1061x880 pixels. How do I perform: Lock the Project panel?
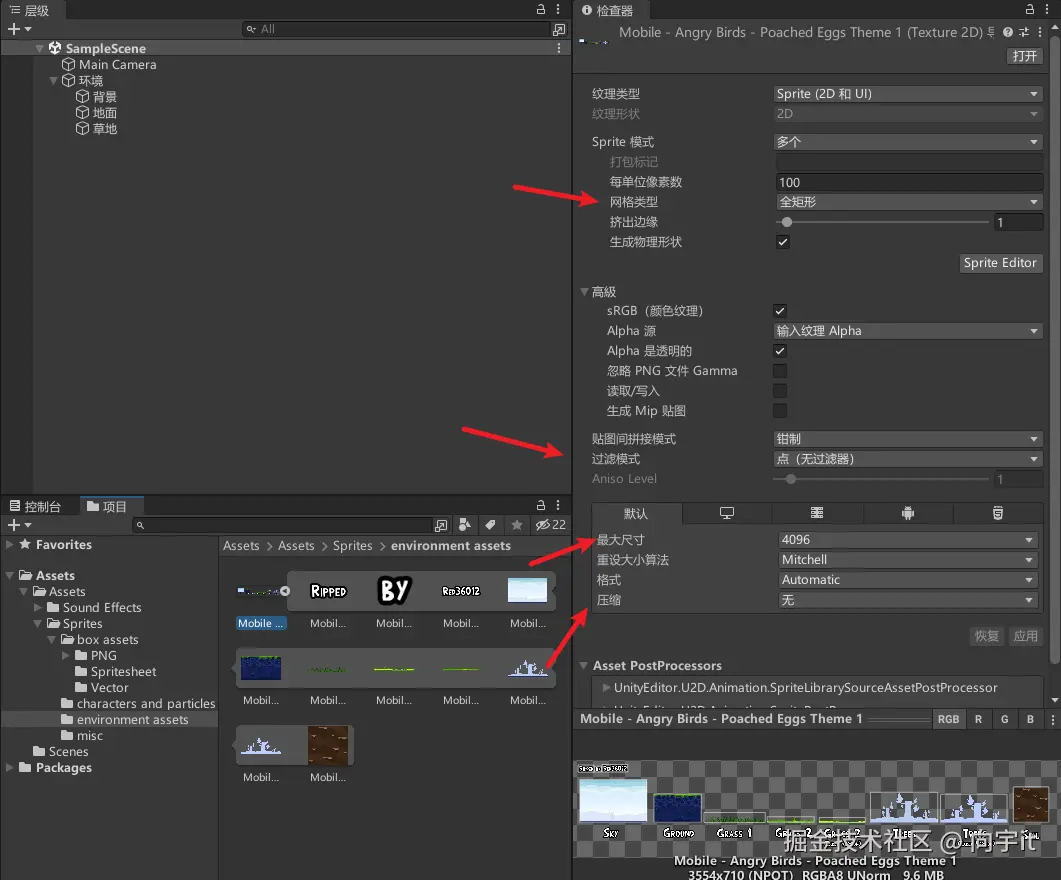coord(541,505)
